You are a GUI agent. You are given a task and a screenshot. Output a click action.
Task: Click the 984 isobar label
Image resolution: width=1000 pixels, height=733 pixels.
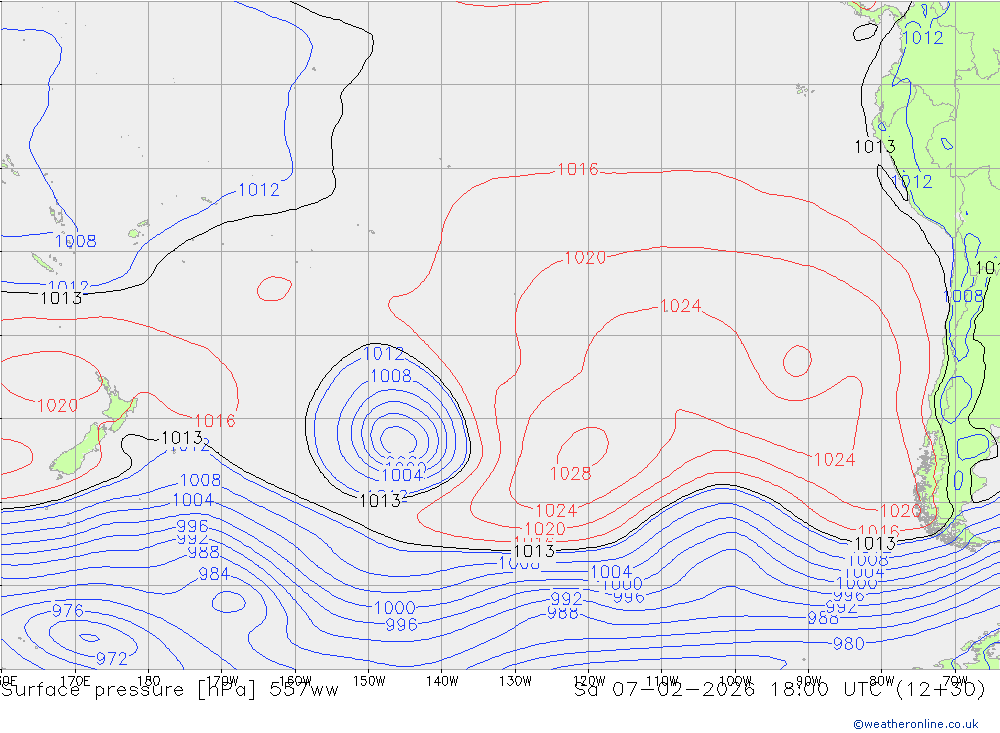pyautogui.click(x=214, y=574)
